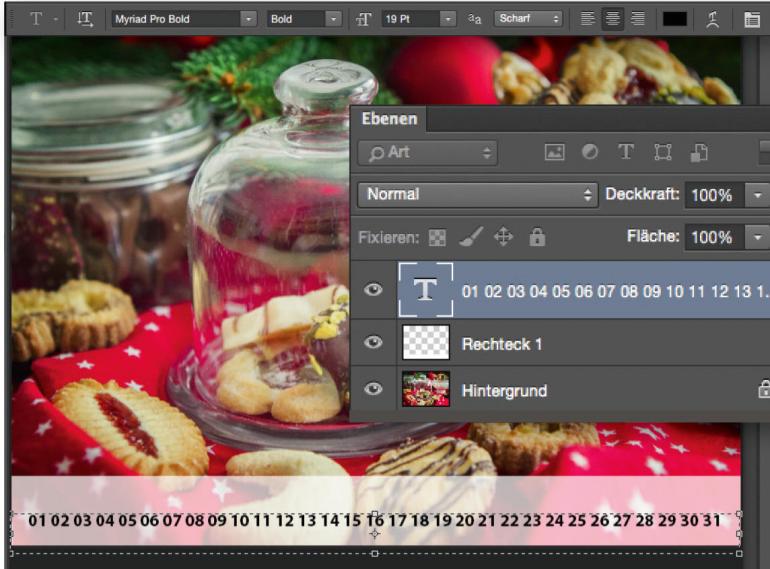Select the text layer thumbnail
Viewport: 770px width, 569px height.
[425, 290]
